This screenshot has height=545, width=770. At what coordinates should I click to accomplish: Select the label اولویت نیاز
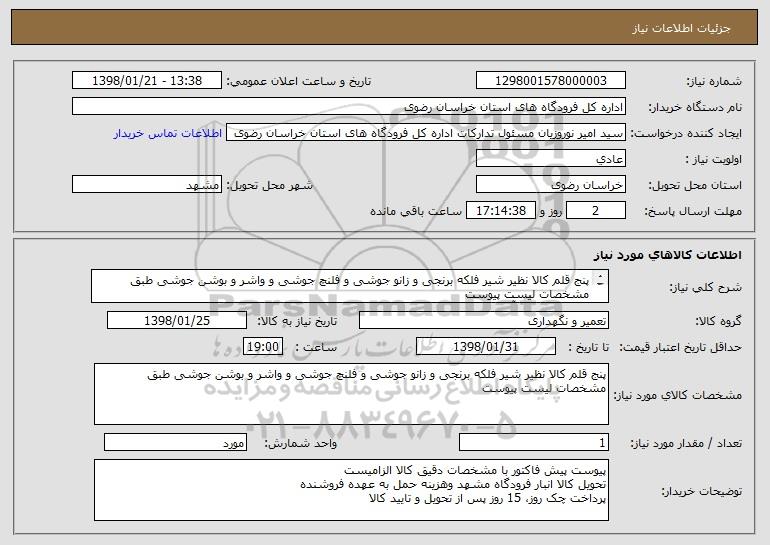(x=714, y=160)
